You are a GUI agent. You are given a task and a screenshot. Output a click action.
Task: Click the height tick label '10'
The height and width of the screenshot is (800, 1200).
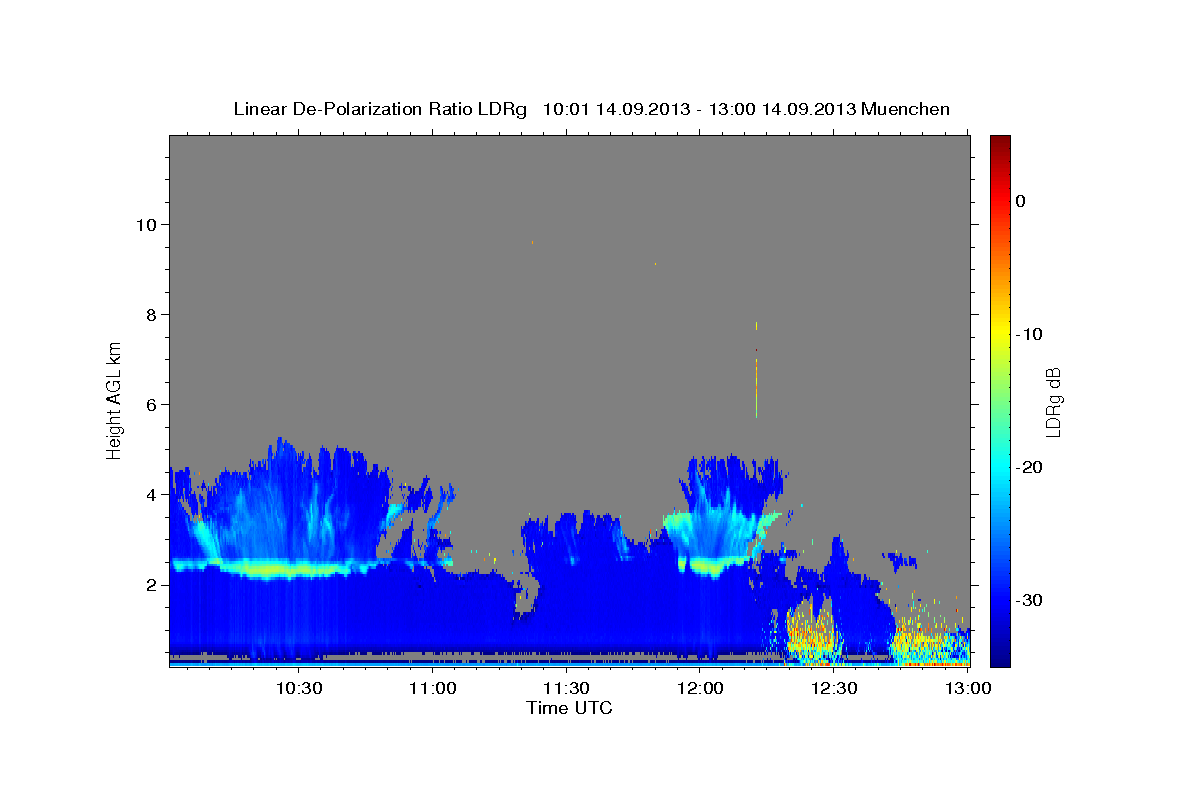click(147, 224)
